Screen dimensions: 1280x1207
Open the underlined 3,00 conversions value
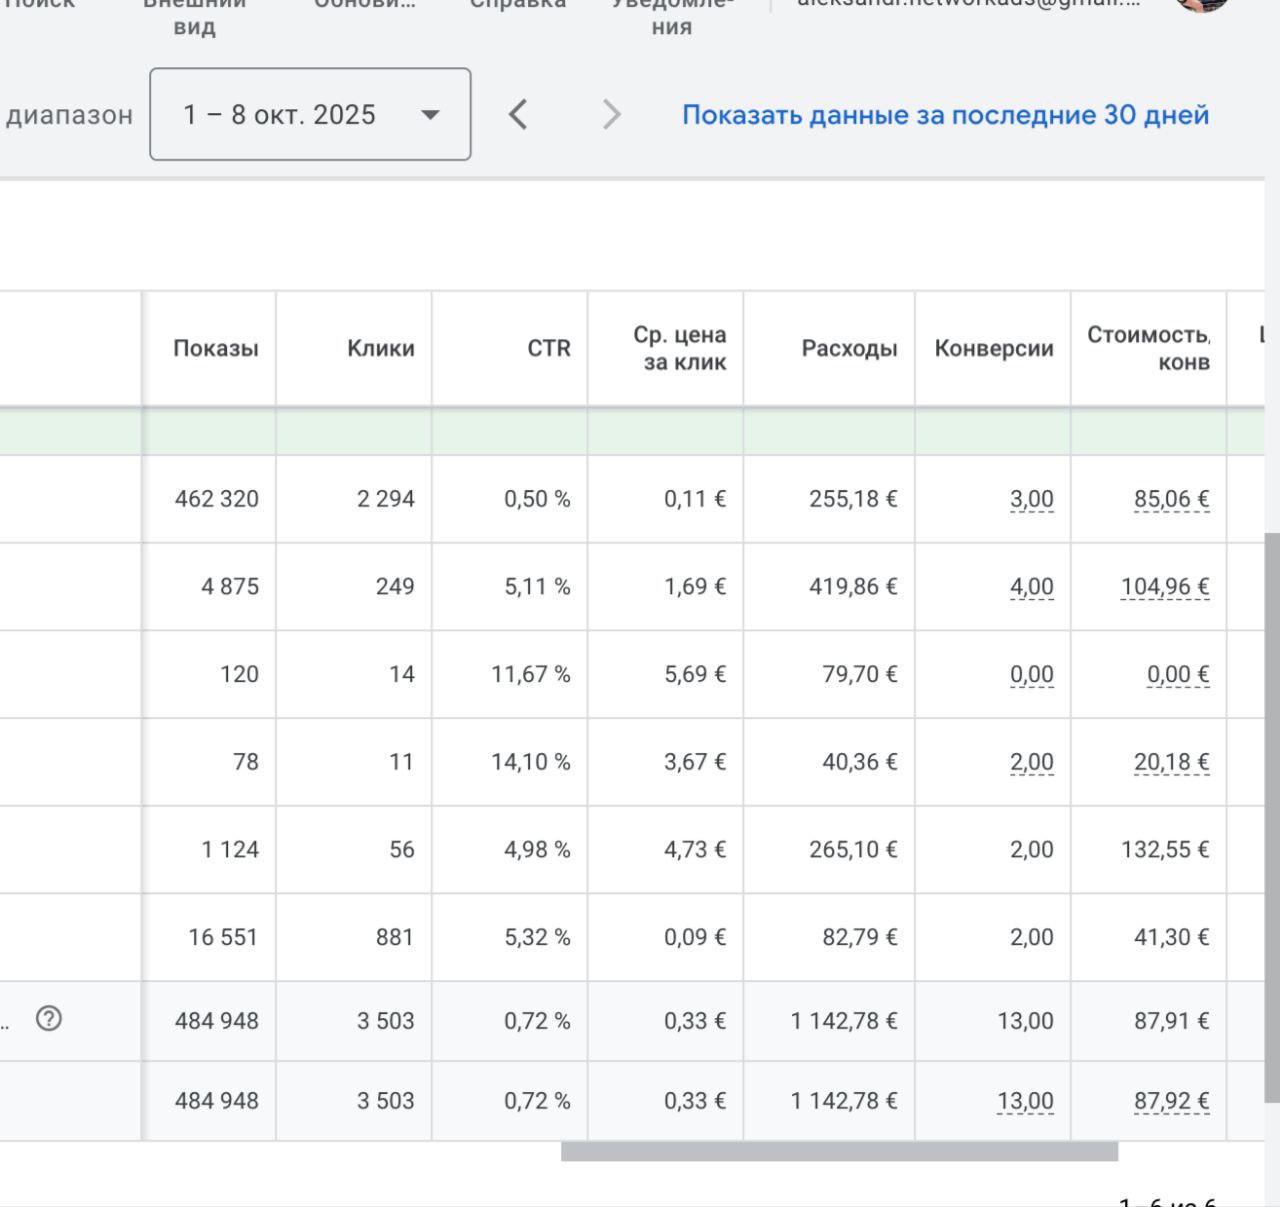click(x=1031, y=499)
